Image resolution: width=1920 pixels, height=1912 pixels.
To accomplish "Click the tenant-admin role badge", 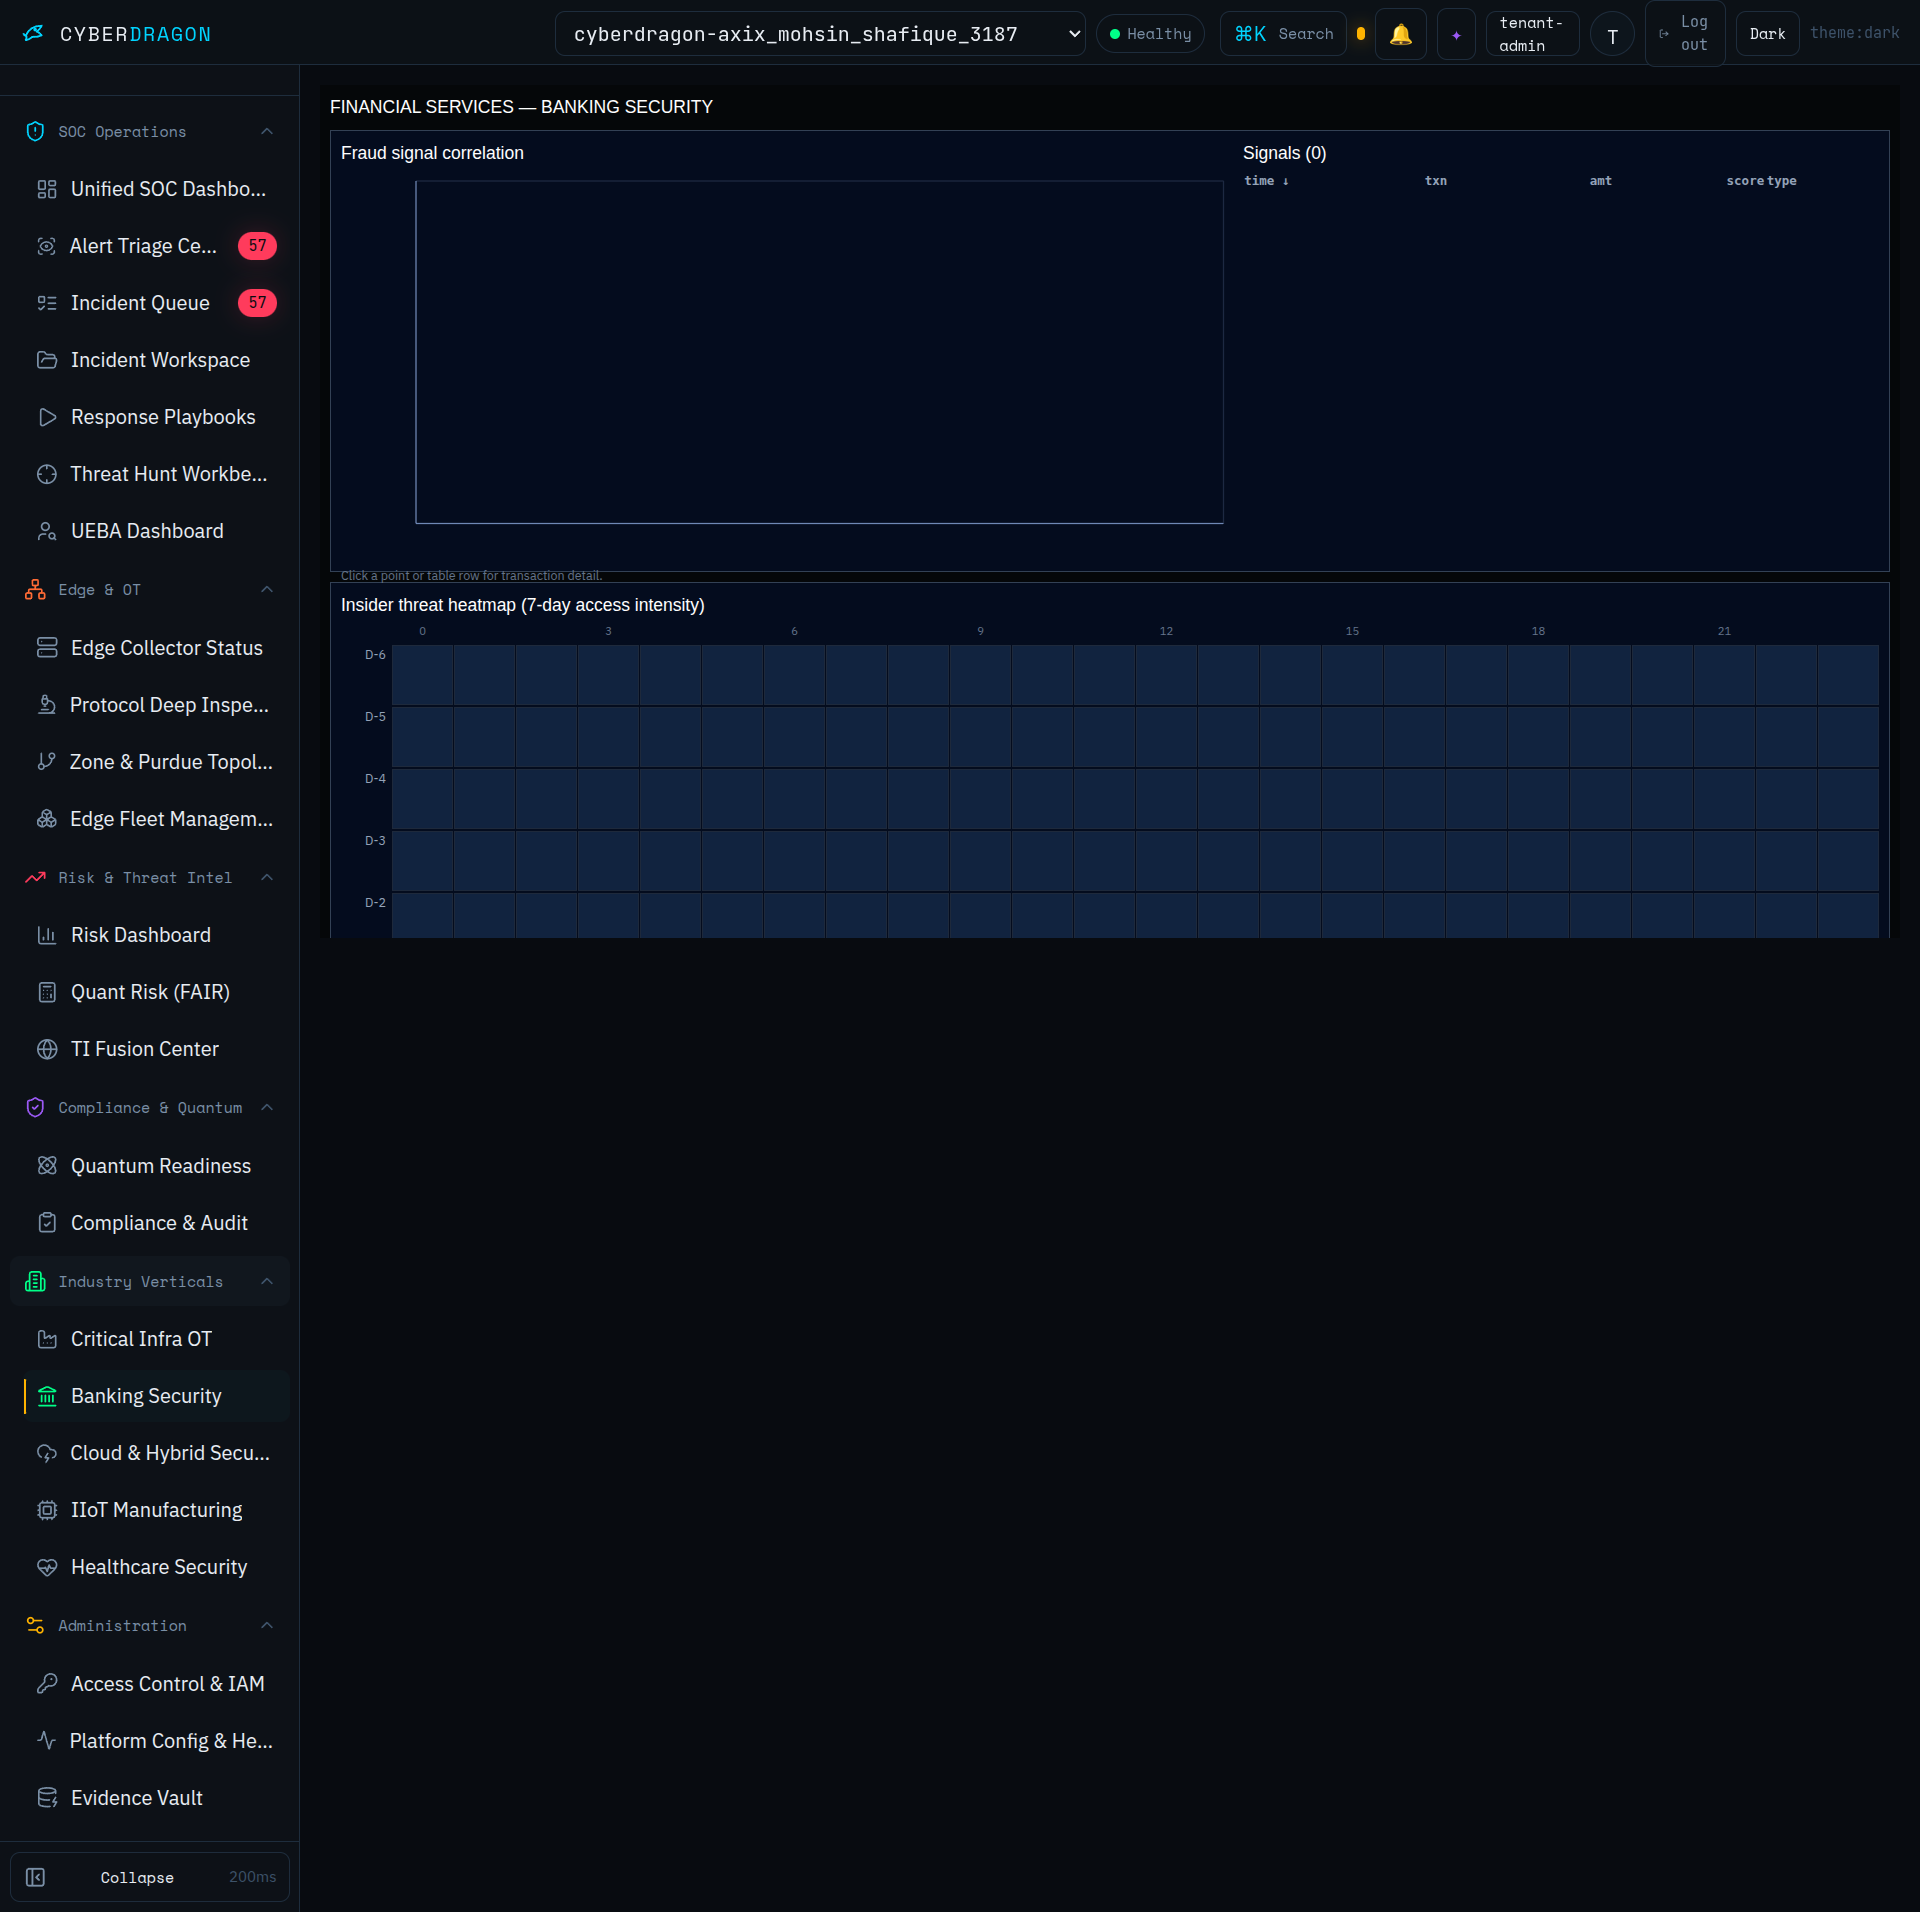I will pos(1532,34).
